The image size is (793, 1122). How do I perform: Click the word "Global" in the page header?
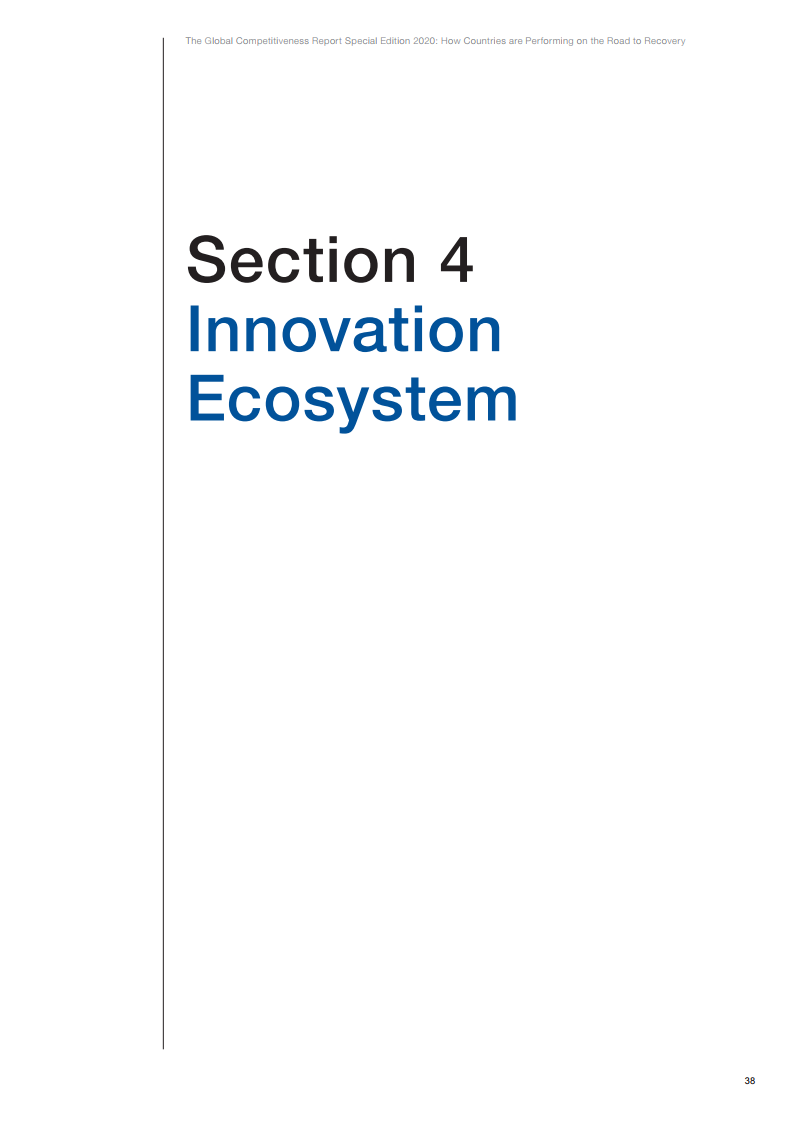pyautogui.click(x=217, y=41)
